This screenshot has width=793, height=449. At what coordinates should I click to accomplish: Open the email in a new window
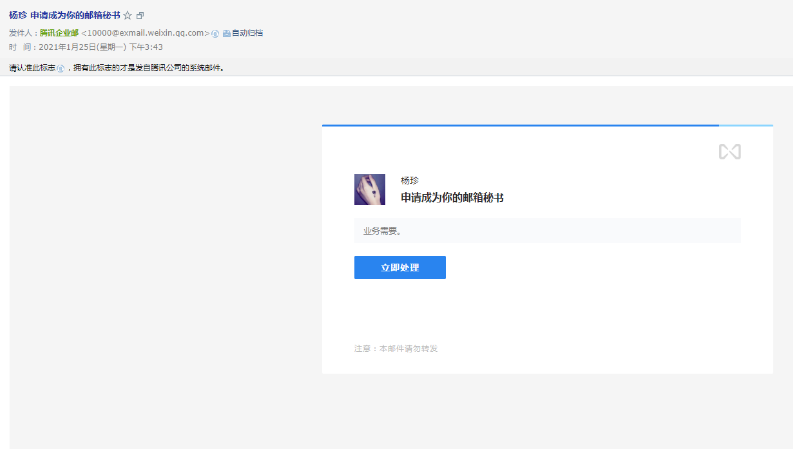(x=140, y=16)
